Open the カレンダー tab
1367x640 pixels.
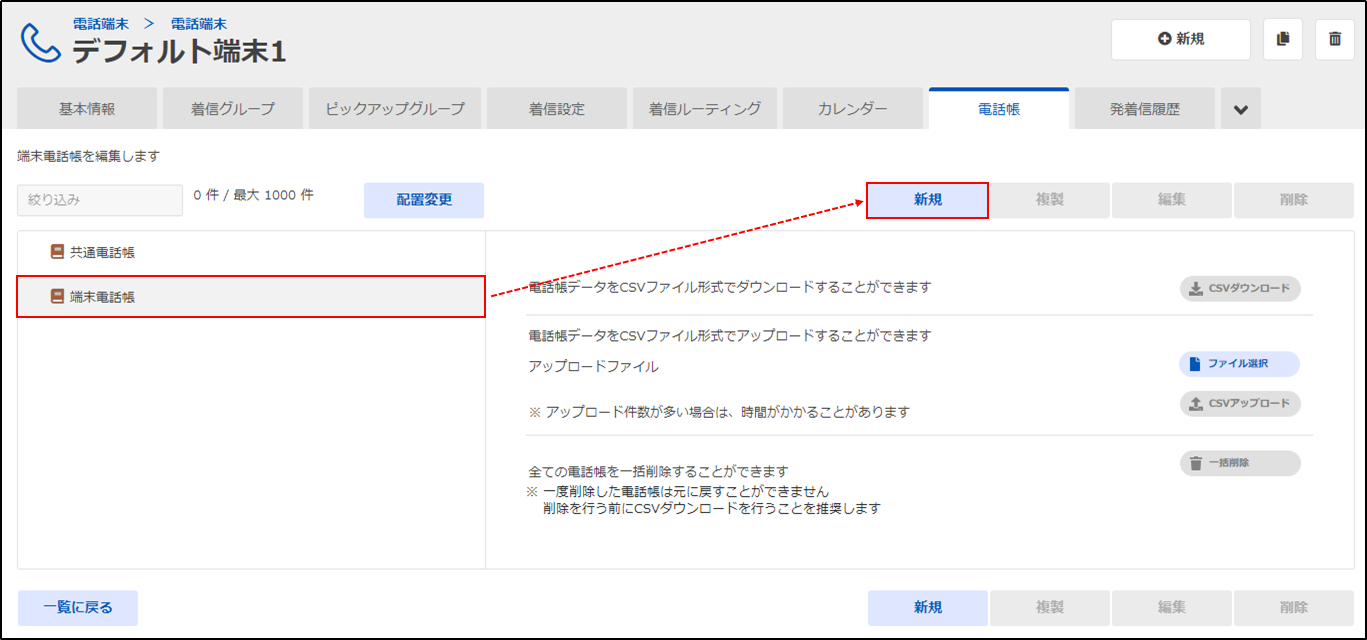coord(852,109)
